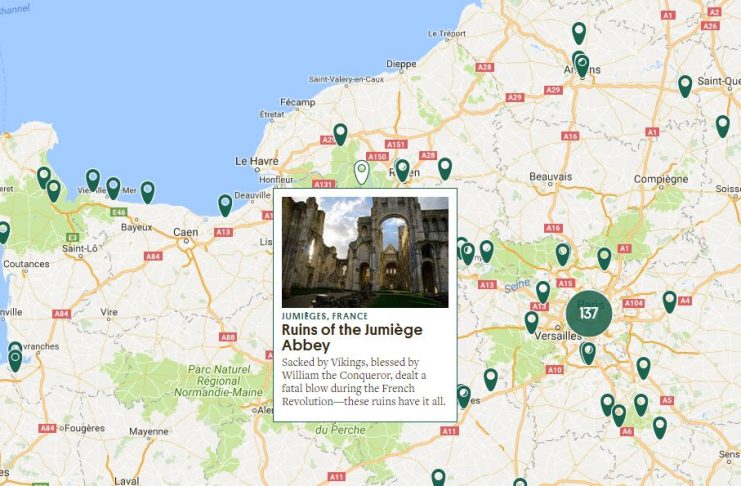741x486 pixels.
Task: Click the Laval town label
Action: tap(127, 481)
